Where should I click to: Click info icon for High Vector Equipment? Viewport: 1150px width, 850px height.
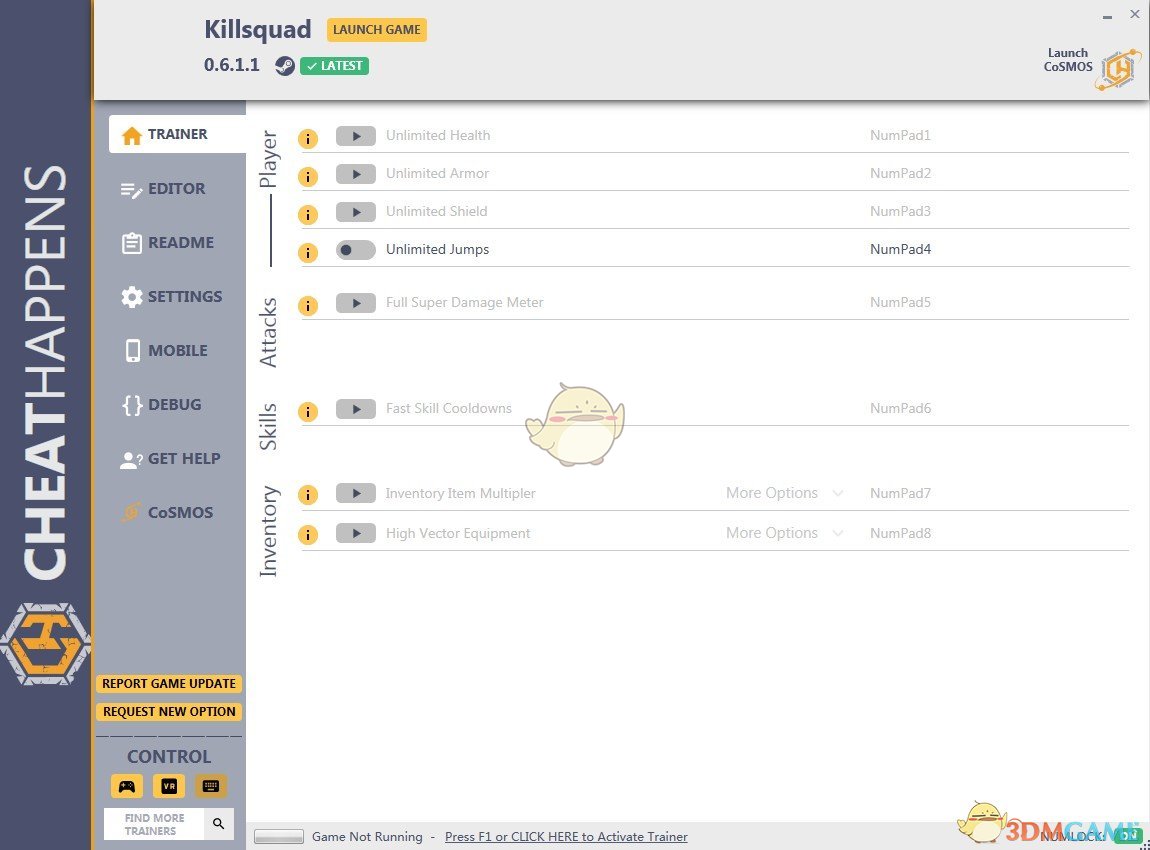[308, 535]
